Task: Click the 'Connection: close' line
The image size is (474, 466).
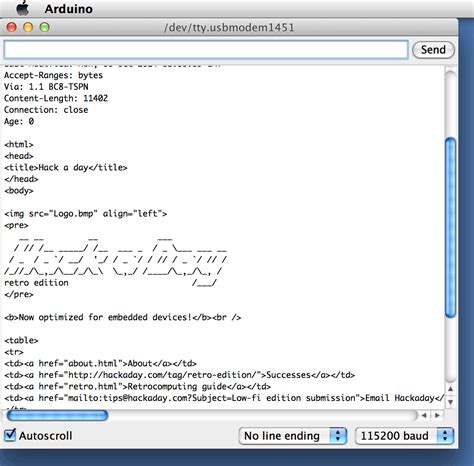Action: click(46, 110)
